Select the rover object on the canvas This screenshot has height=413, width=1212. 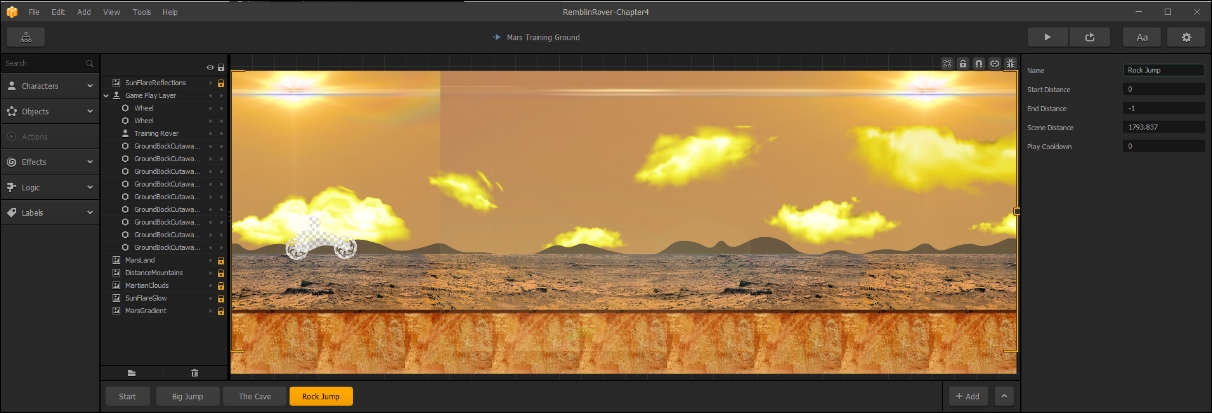point(321,239)
